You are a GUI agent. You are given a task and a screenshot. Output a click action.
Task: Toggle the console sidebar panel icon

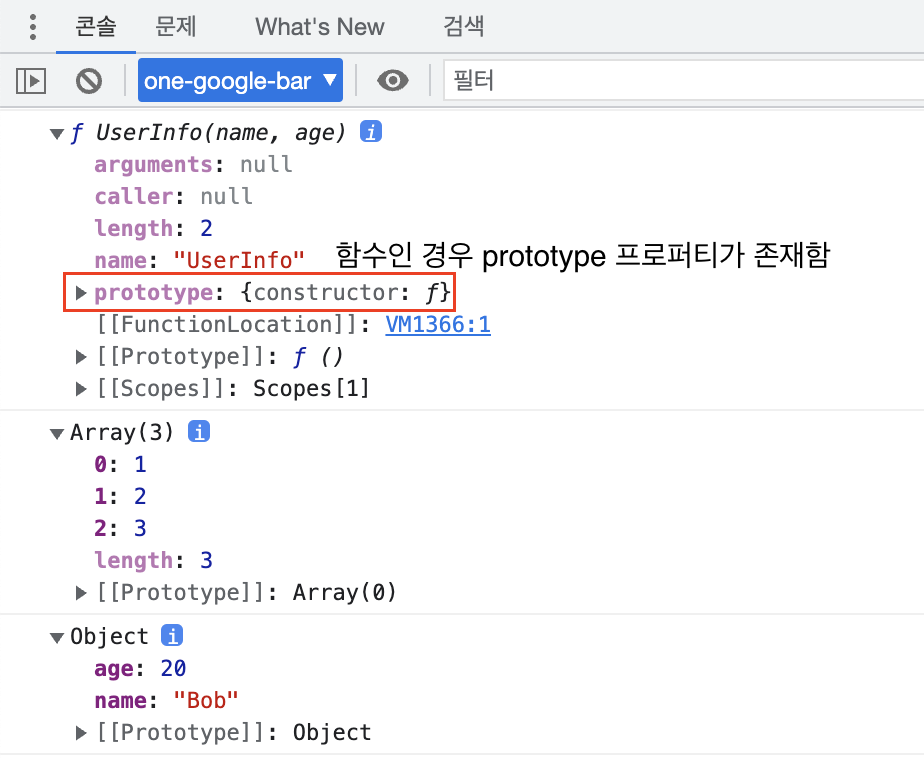point(31,81)
